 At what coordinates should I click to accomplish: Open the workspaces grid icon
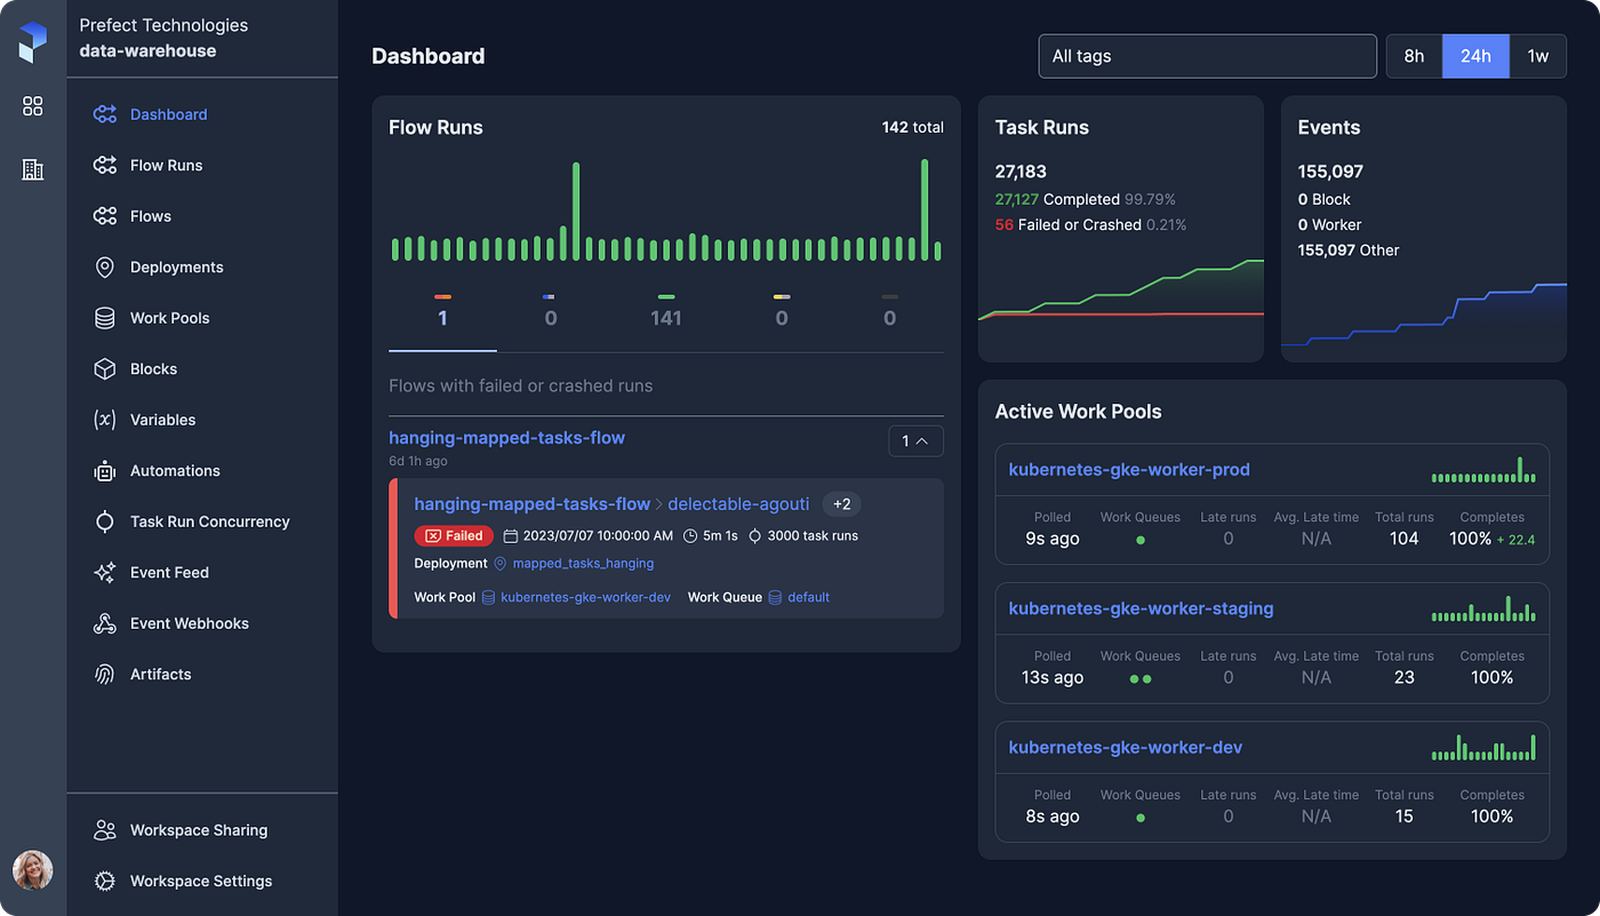tap(33, 106)
